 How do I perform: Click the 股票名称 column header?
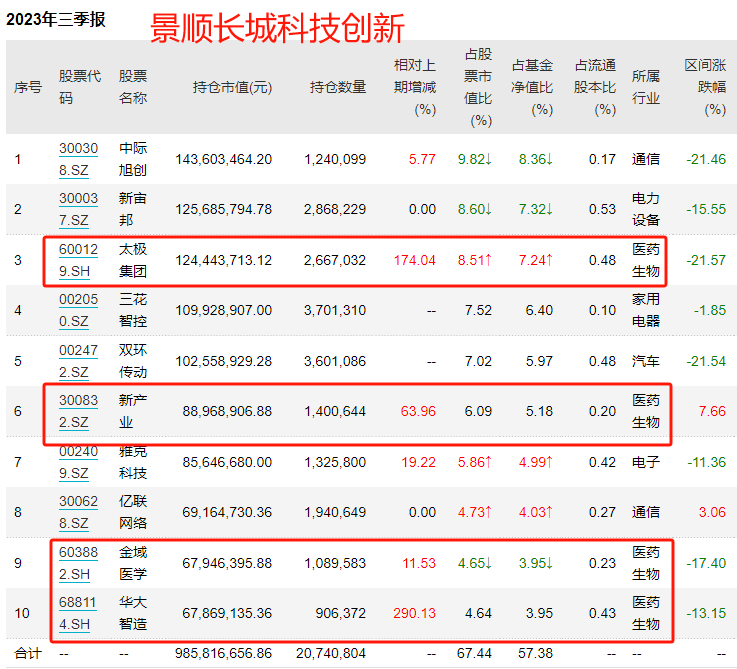[133, 87]
